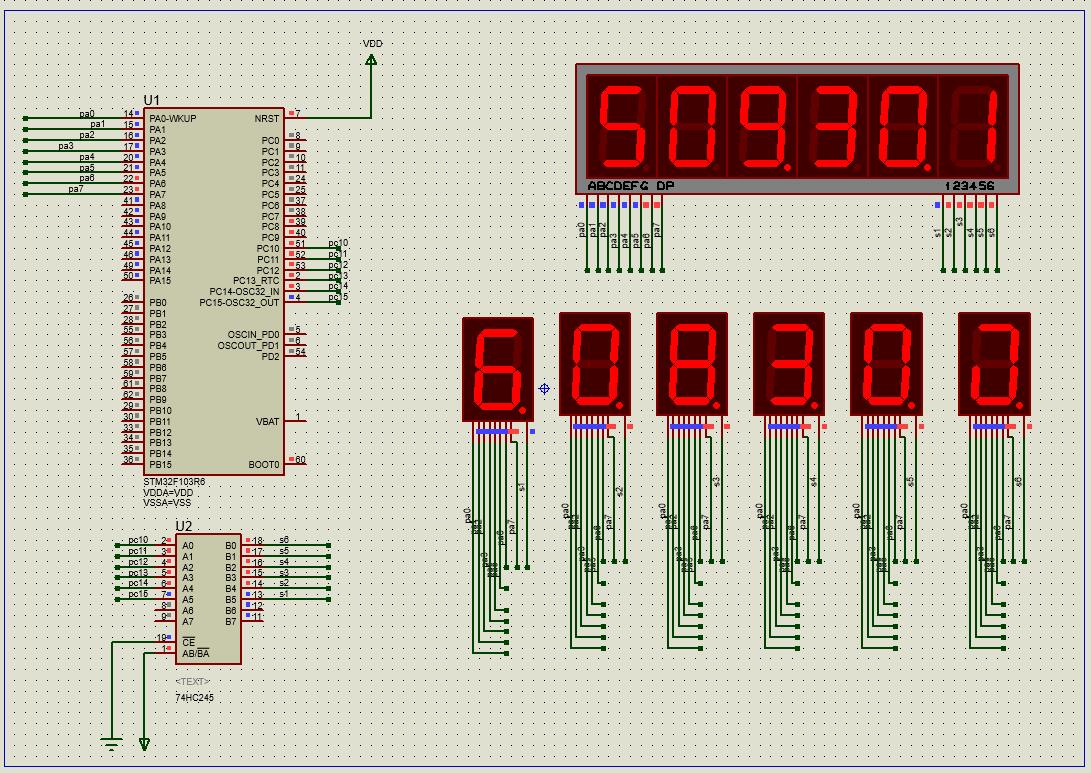The width and height of the screenshot is (1091, 773).
Task: Click the OSCOUT_PD1 pin label
Action: 248,346
